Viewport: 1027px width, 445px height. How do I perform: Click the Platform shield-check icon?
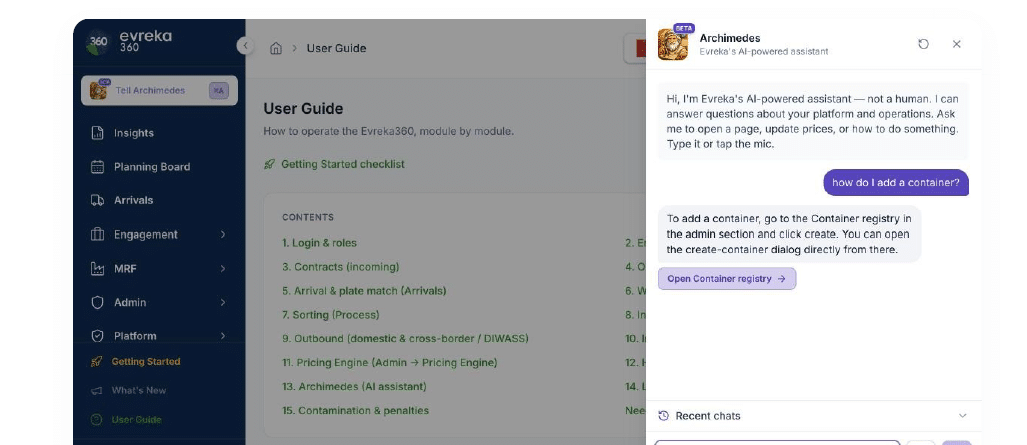point(98,336)
